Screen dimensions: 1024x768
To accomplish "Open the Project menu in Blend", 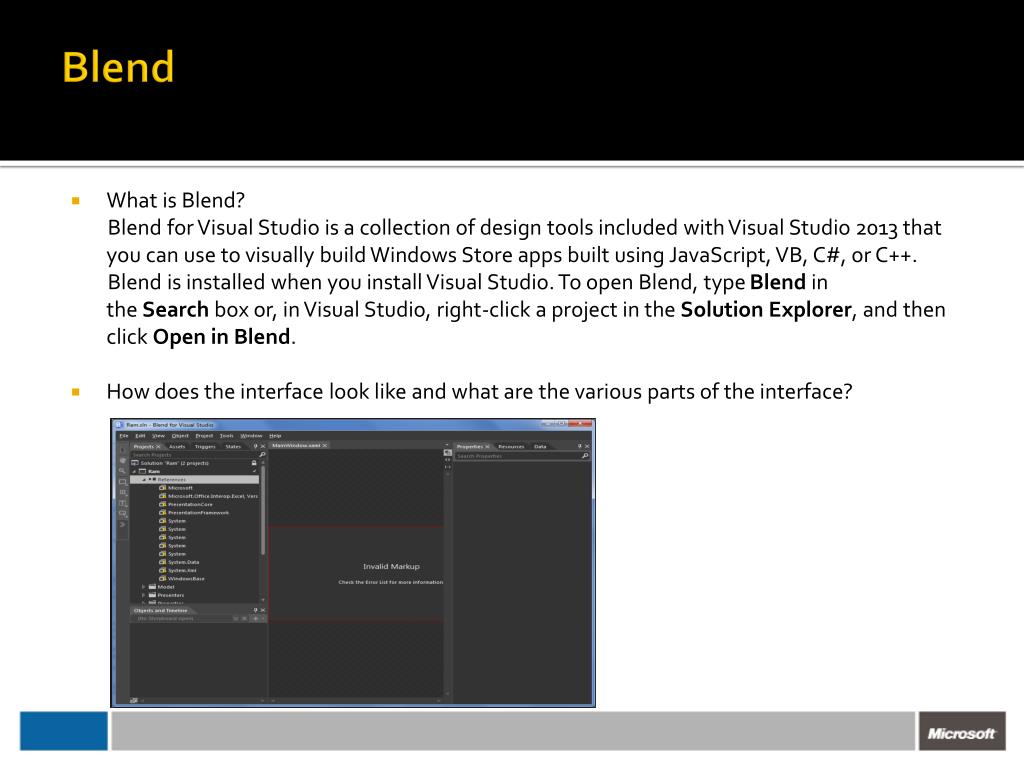I will click(x=204, y=436).
